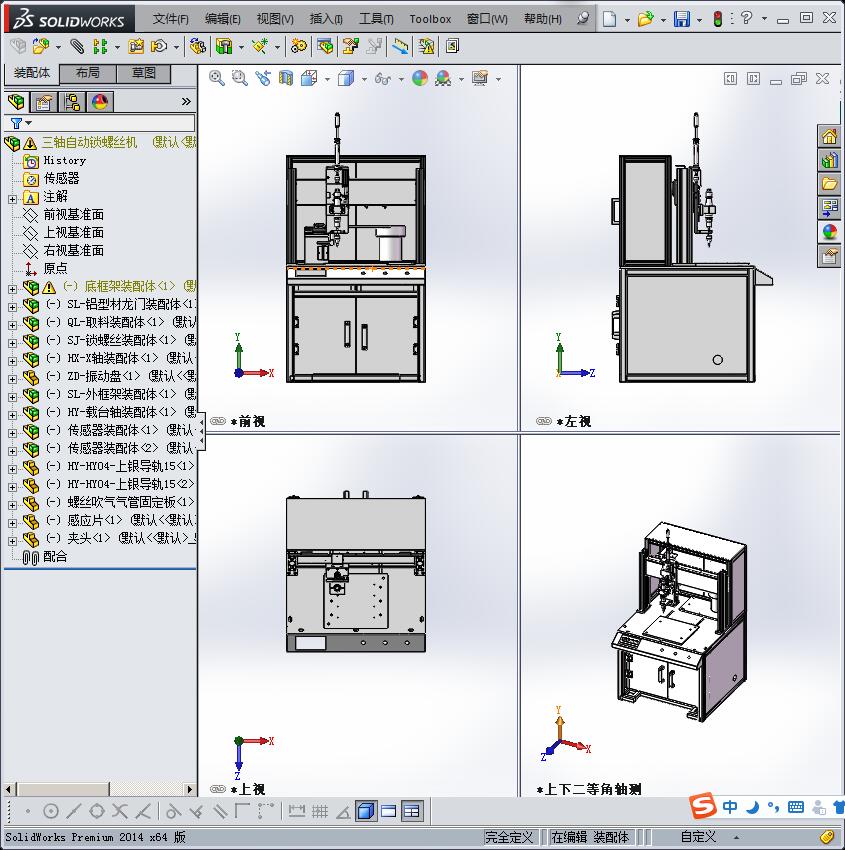Select the 配合 mates folder
The image size is (845, 850).
pos(55,556)
